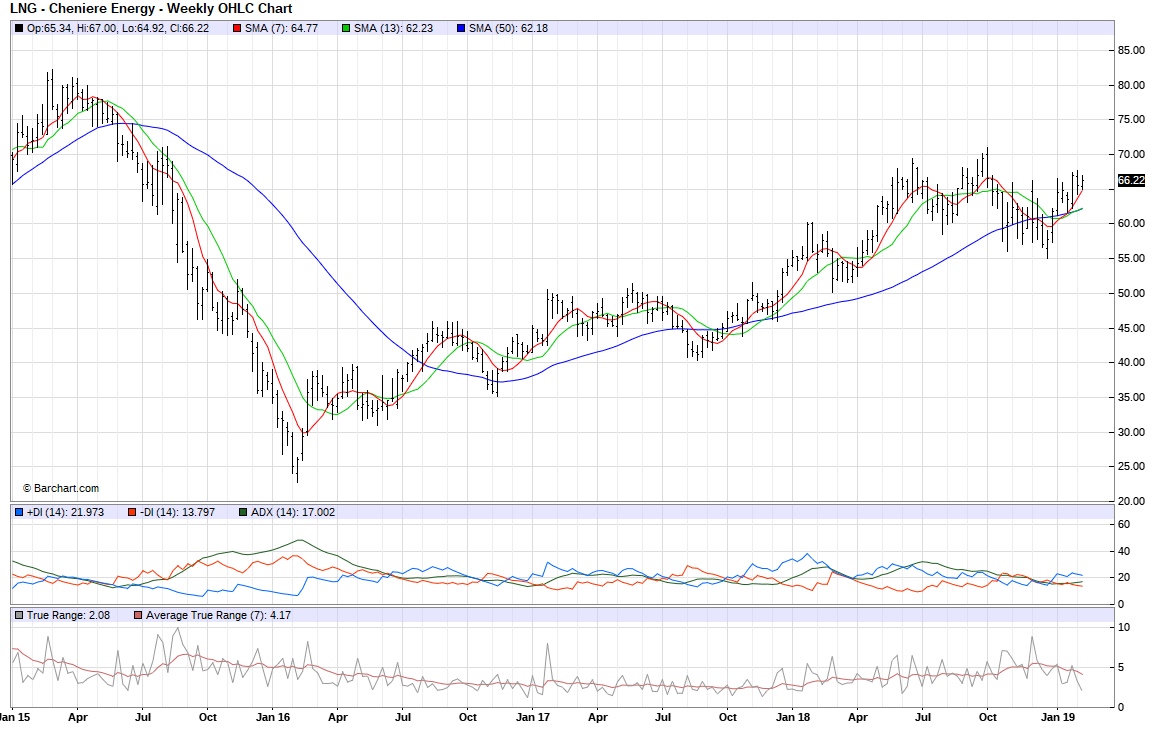Image resolution: width=1156 pixels, height=748 pixels.
Task: Click the Jan 18 date axis label
Action: point(793,717)
